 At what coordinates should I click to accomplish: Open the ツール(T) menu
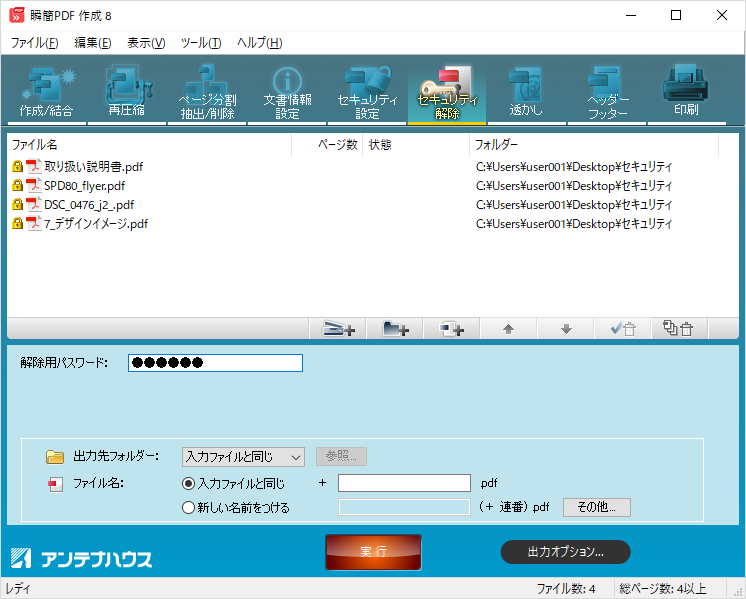201,43
